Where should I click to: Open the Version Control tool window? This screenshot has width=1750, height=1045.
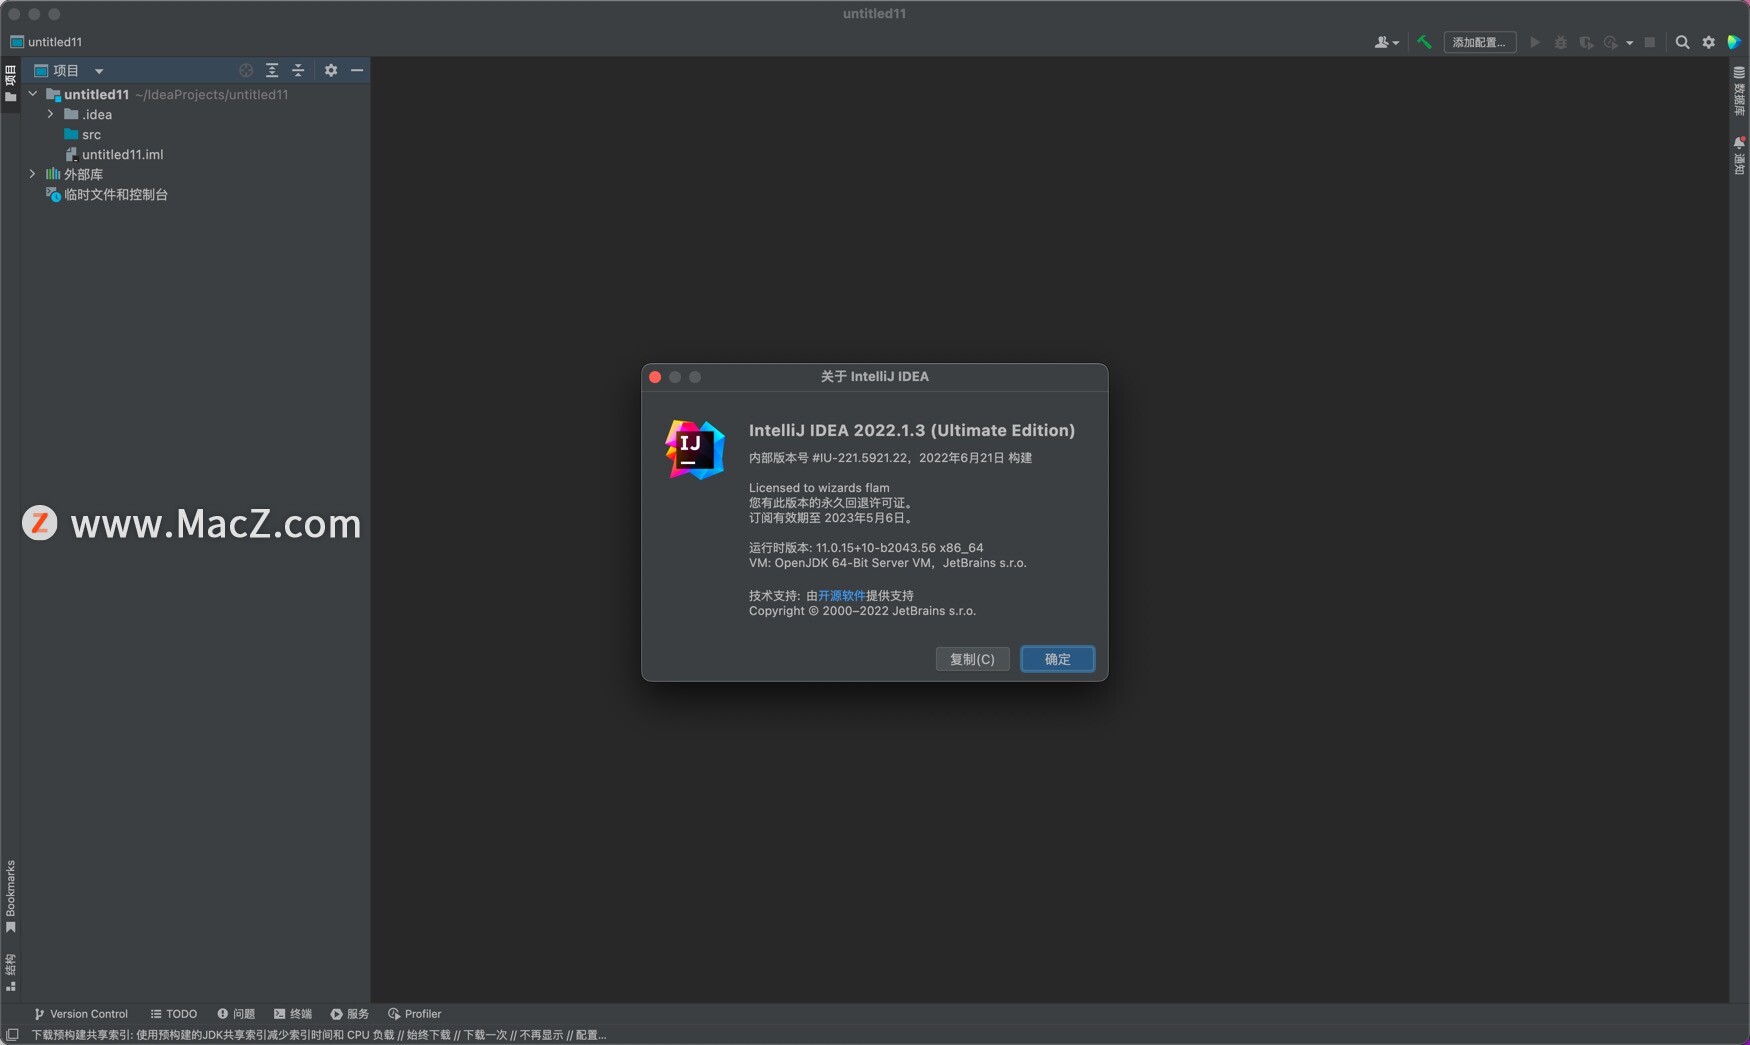(81, 1014)
